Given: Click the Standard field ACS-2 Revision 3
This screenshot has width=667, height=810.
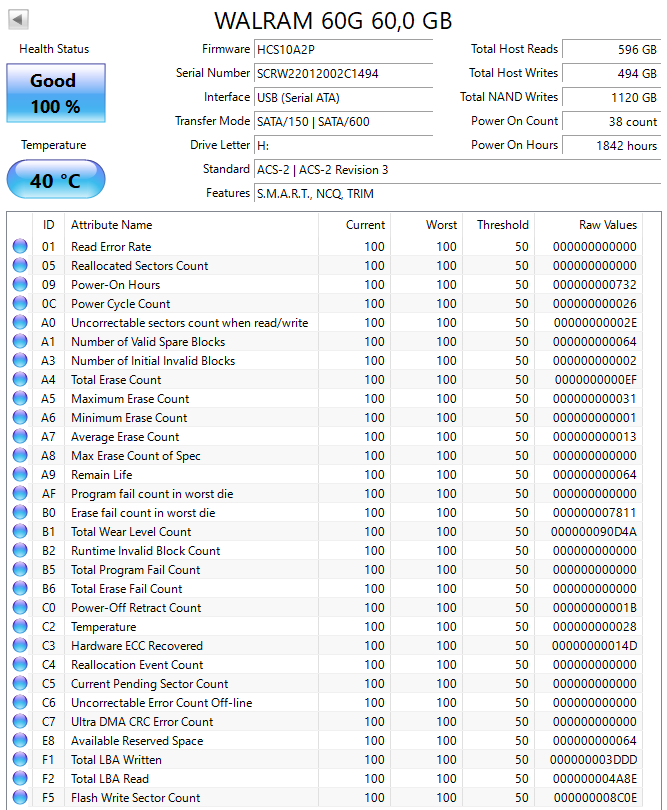Looking at the screenshot, I should coord(457,169).
